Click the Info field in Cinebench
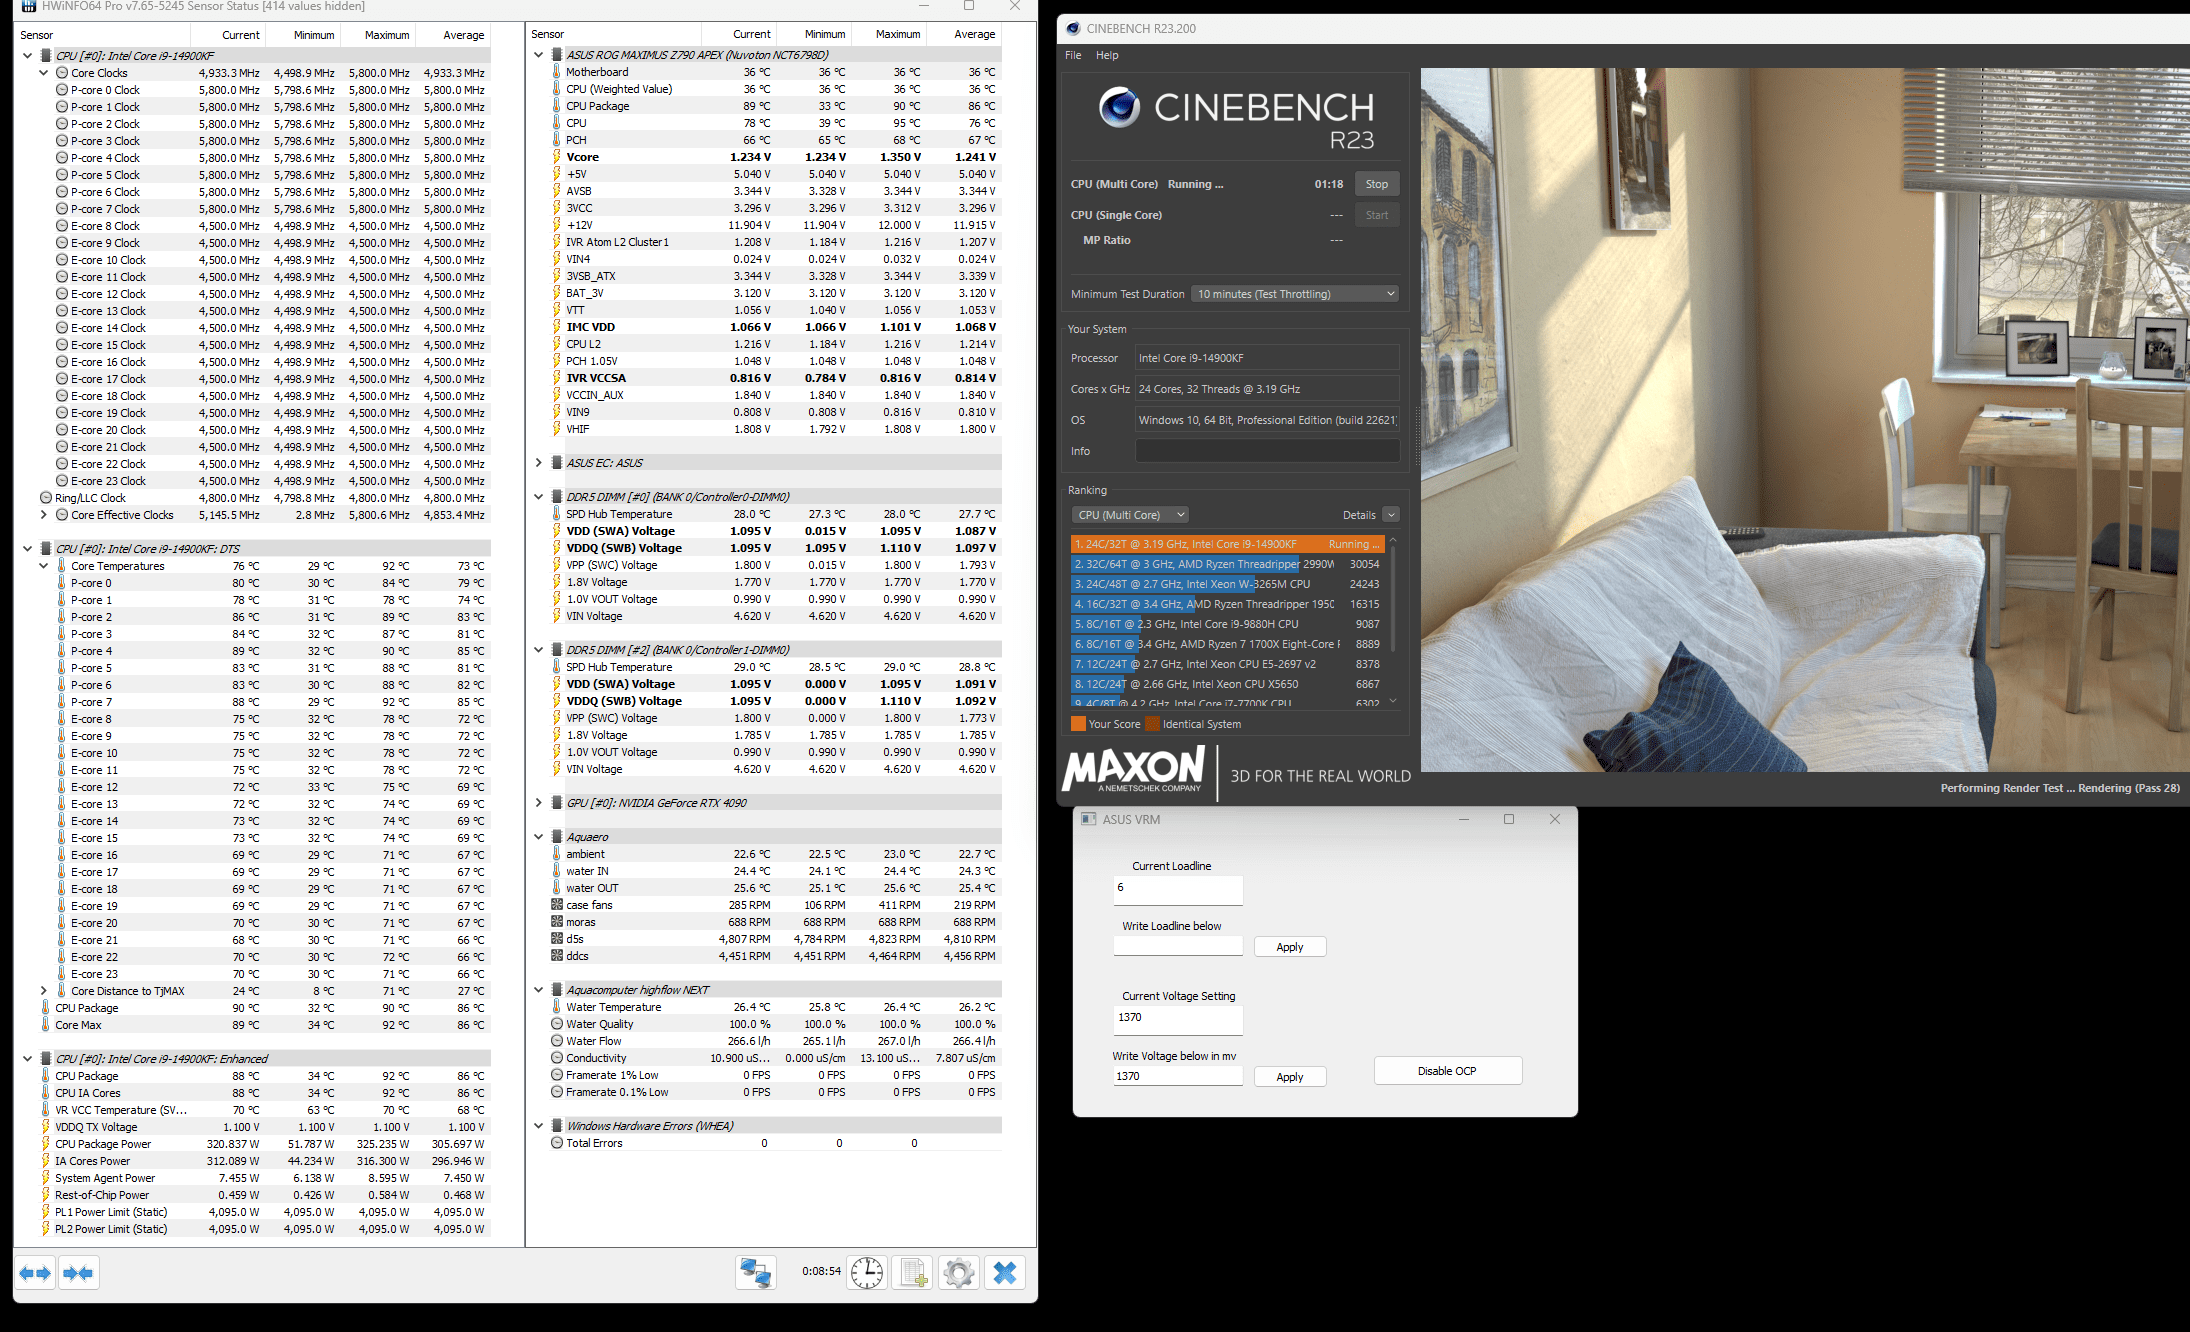Image resolution: width=2190 pixels, height=1332 pixels. click(x=1267, y=451)
